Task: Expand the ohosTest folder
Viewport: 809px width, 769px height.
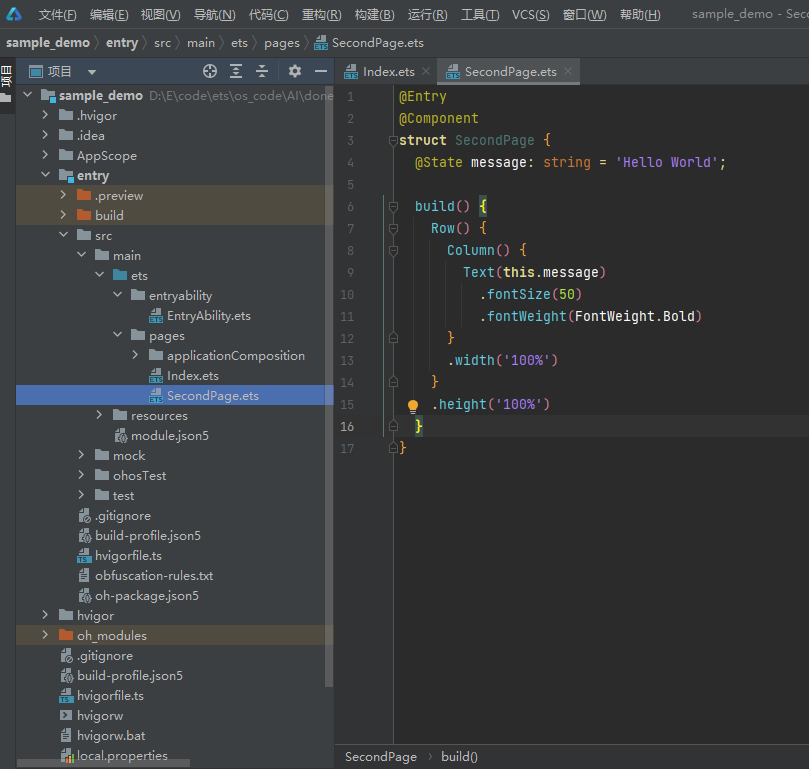Action: click(x=82, y=475)
